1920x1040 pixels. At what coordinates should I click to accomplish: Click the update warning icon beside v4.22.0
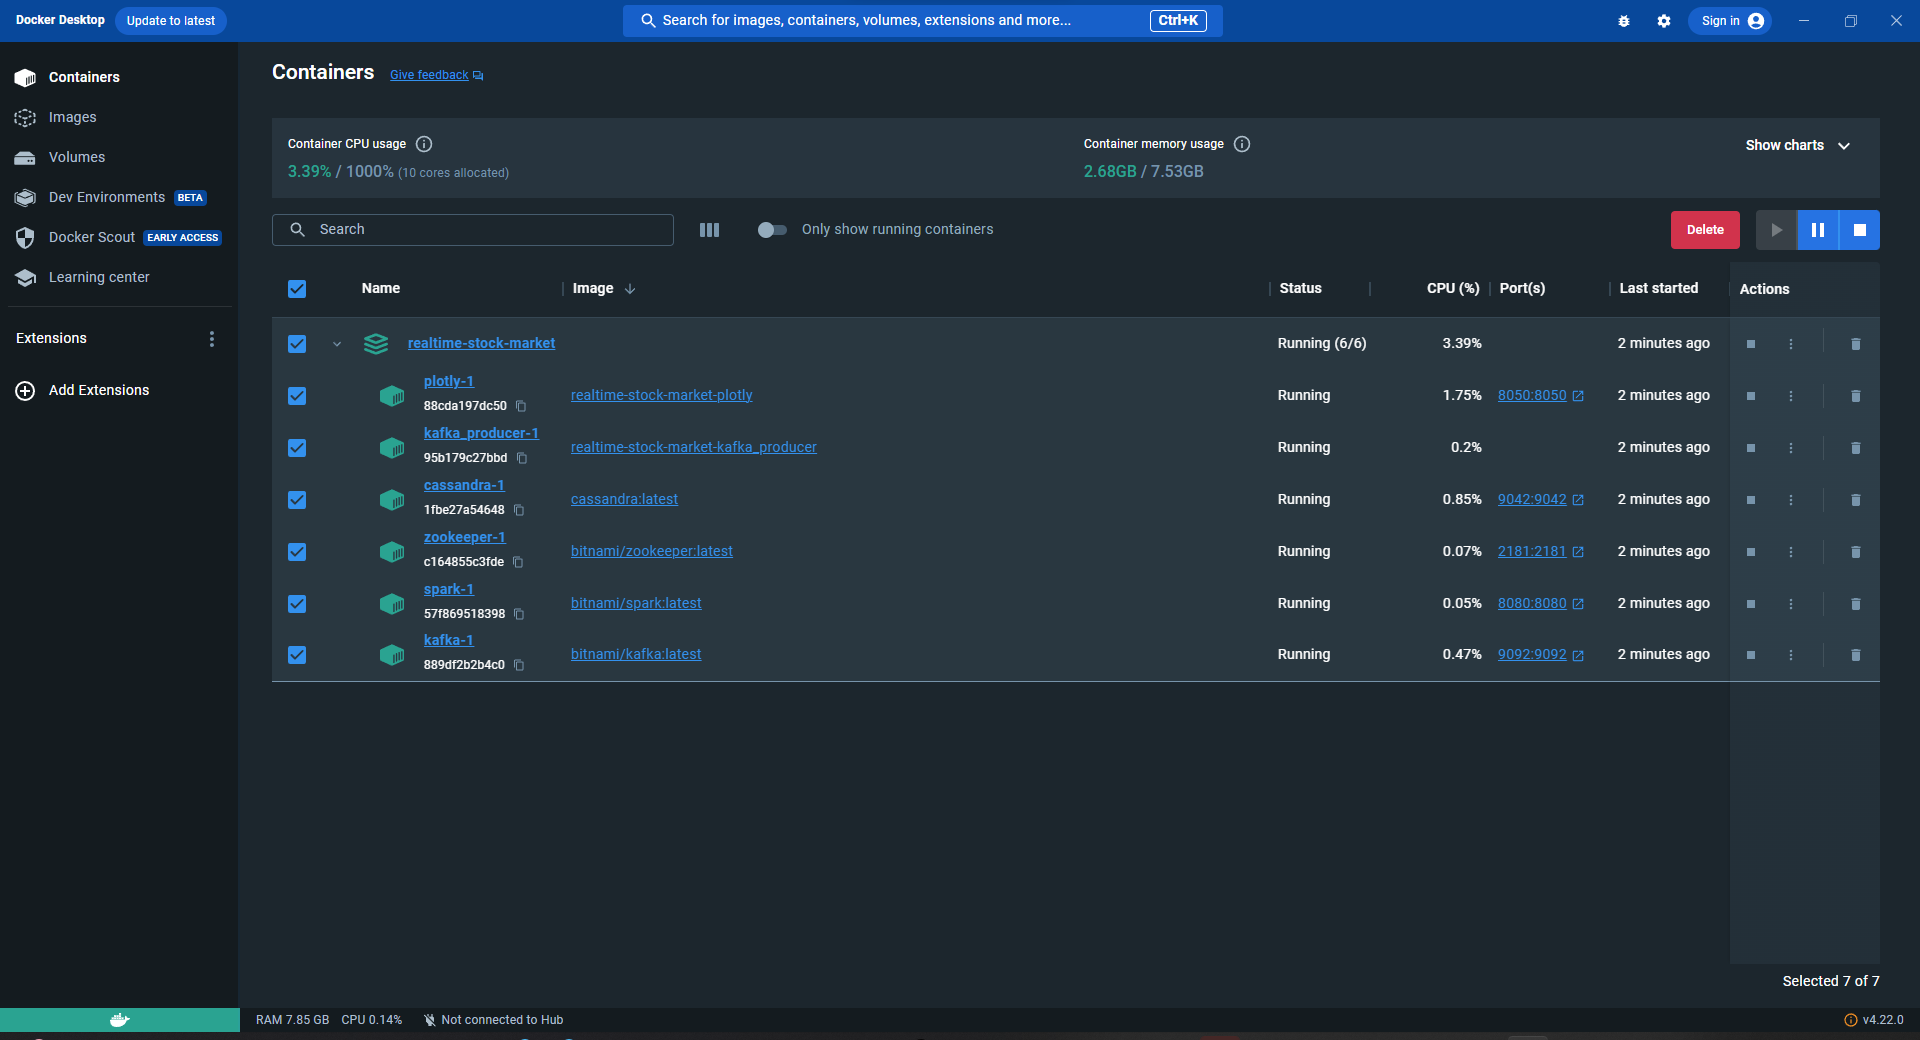click(x=1851, y=1020)
